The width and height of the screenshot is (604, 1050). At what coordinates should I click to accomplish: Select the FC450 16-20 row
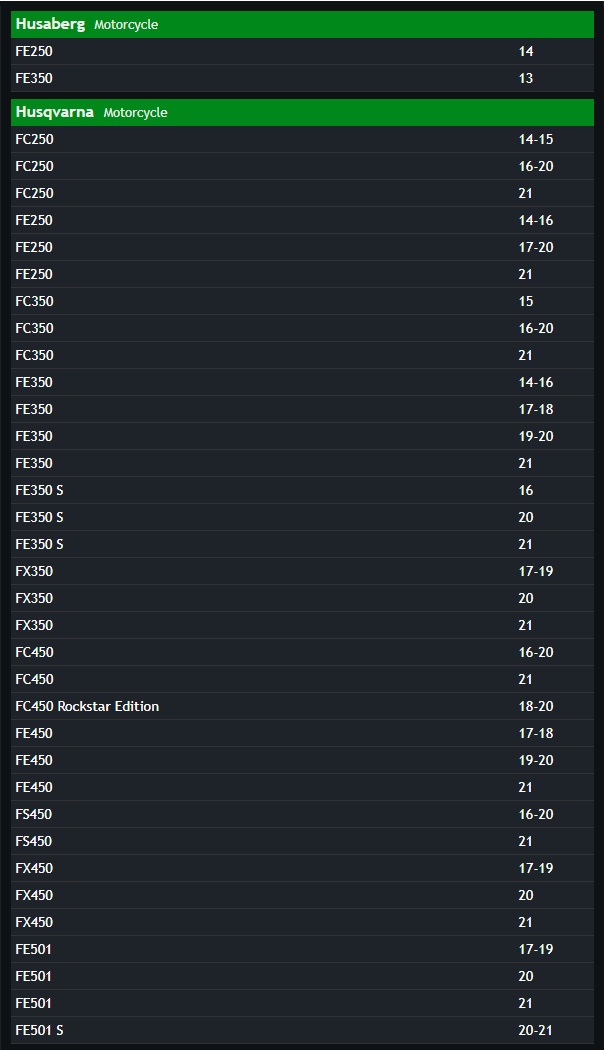point(302,652)
